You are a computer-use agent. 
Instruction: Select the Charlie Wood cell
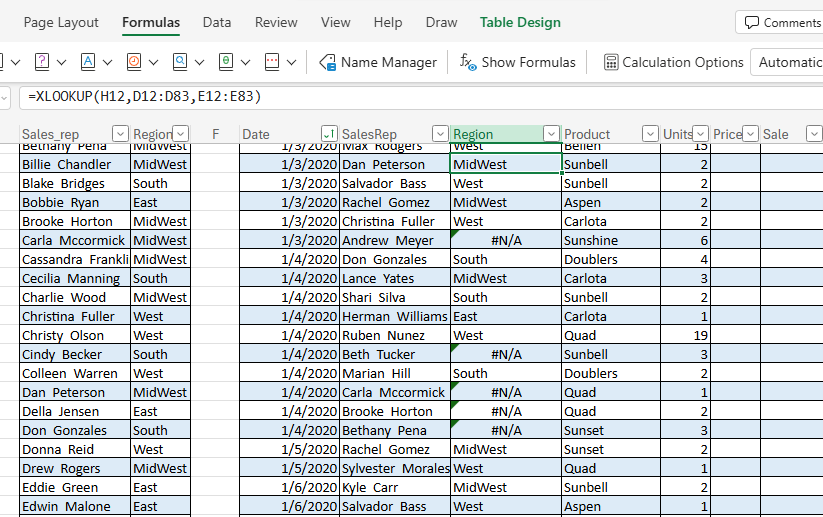(75, 297)
